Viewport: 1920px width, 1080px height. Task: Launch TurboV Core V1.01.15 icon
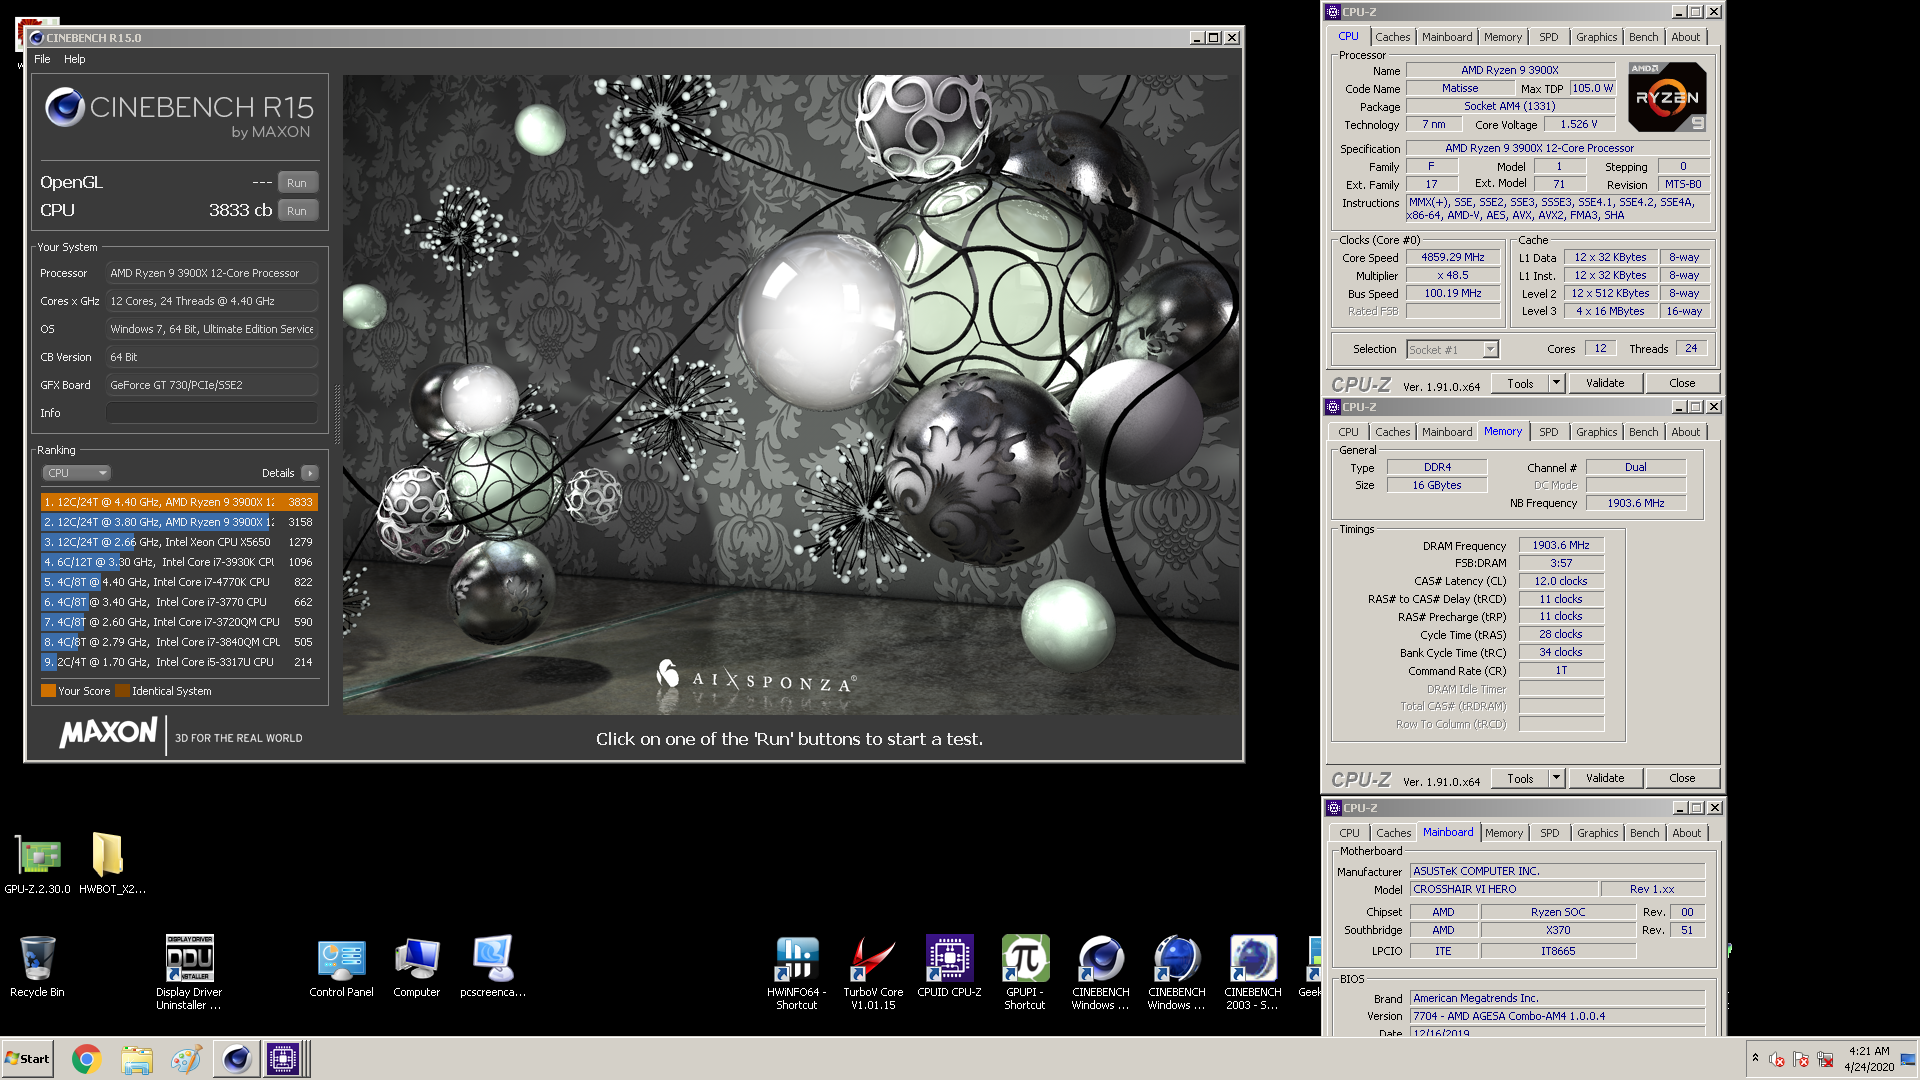873,972
